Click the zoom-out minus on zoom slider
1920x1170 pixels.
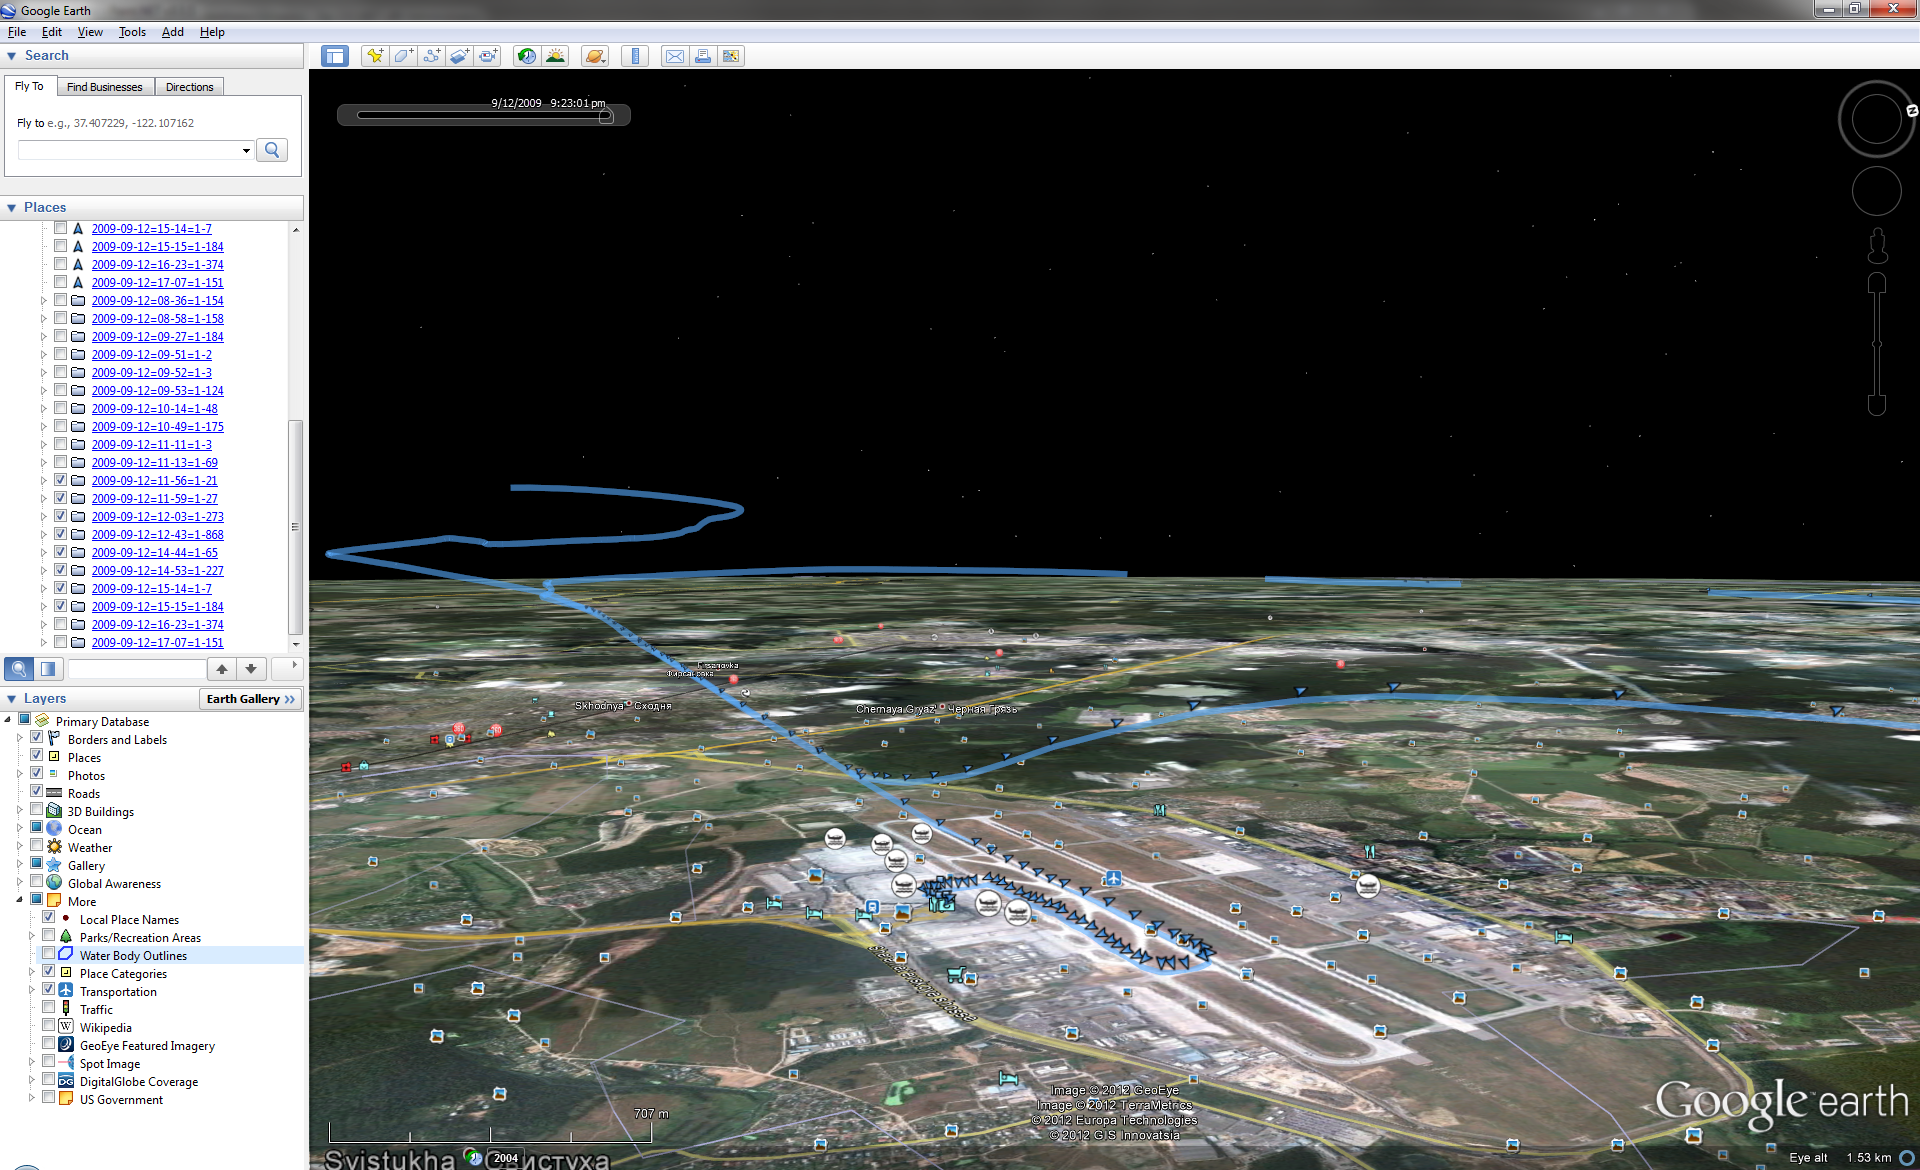click(x=1877, y=405)
